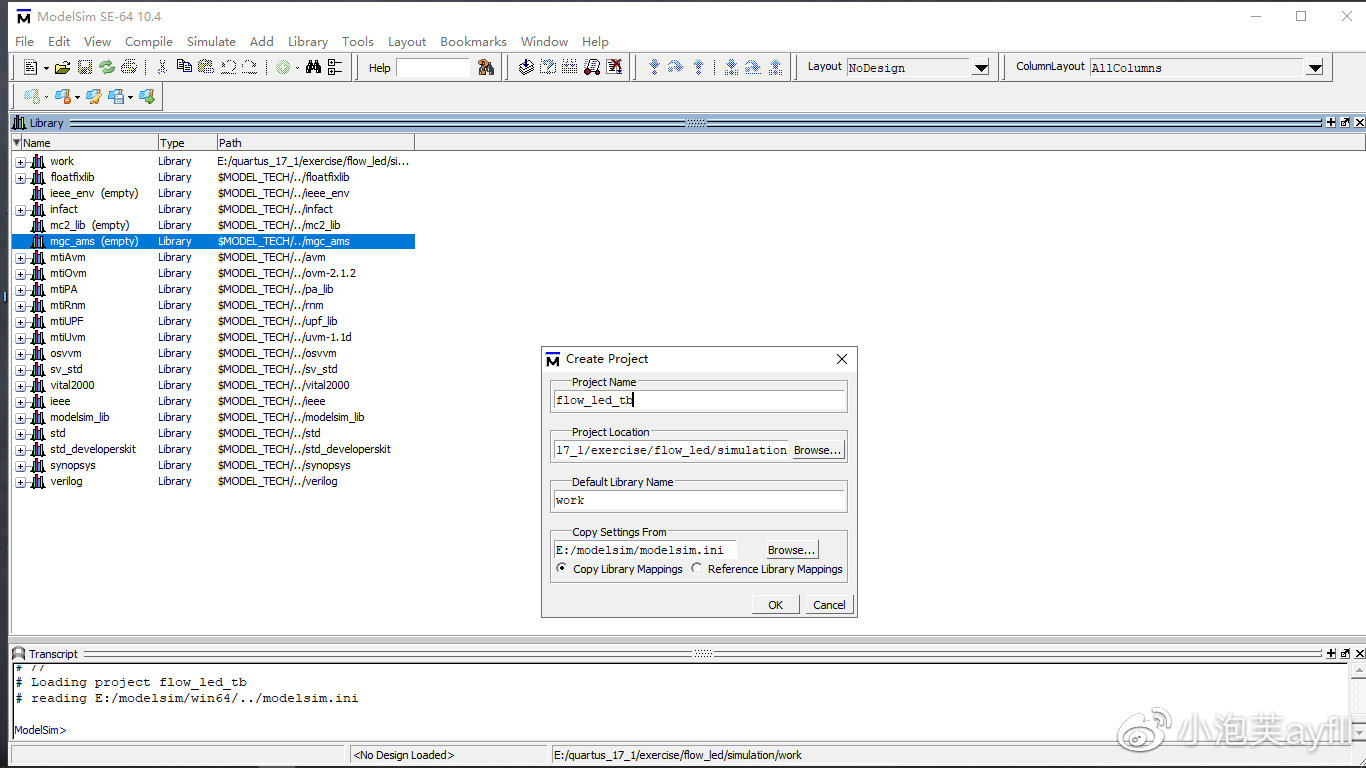Click the green Reload toolbar icon
This screenshot has height=768, width=1366.
[x=107, y=67]
